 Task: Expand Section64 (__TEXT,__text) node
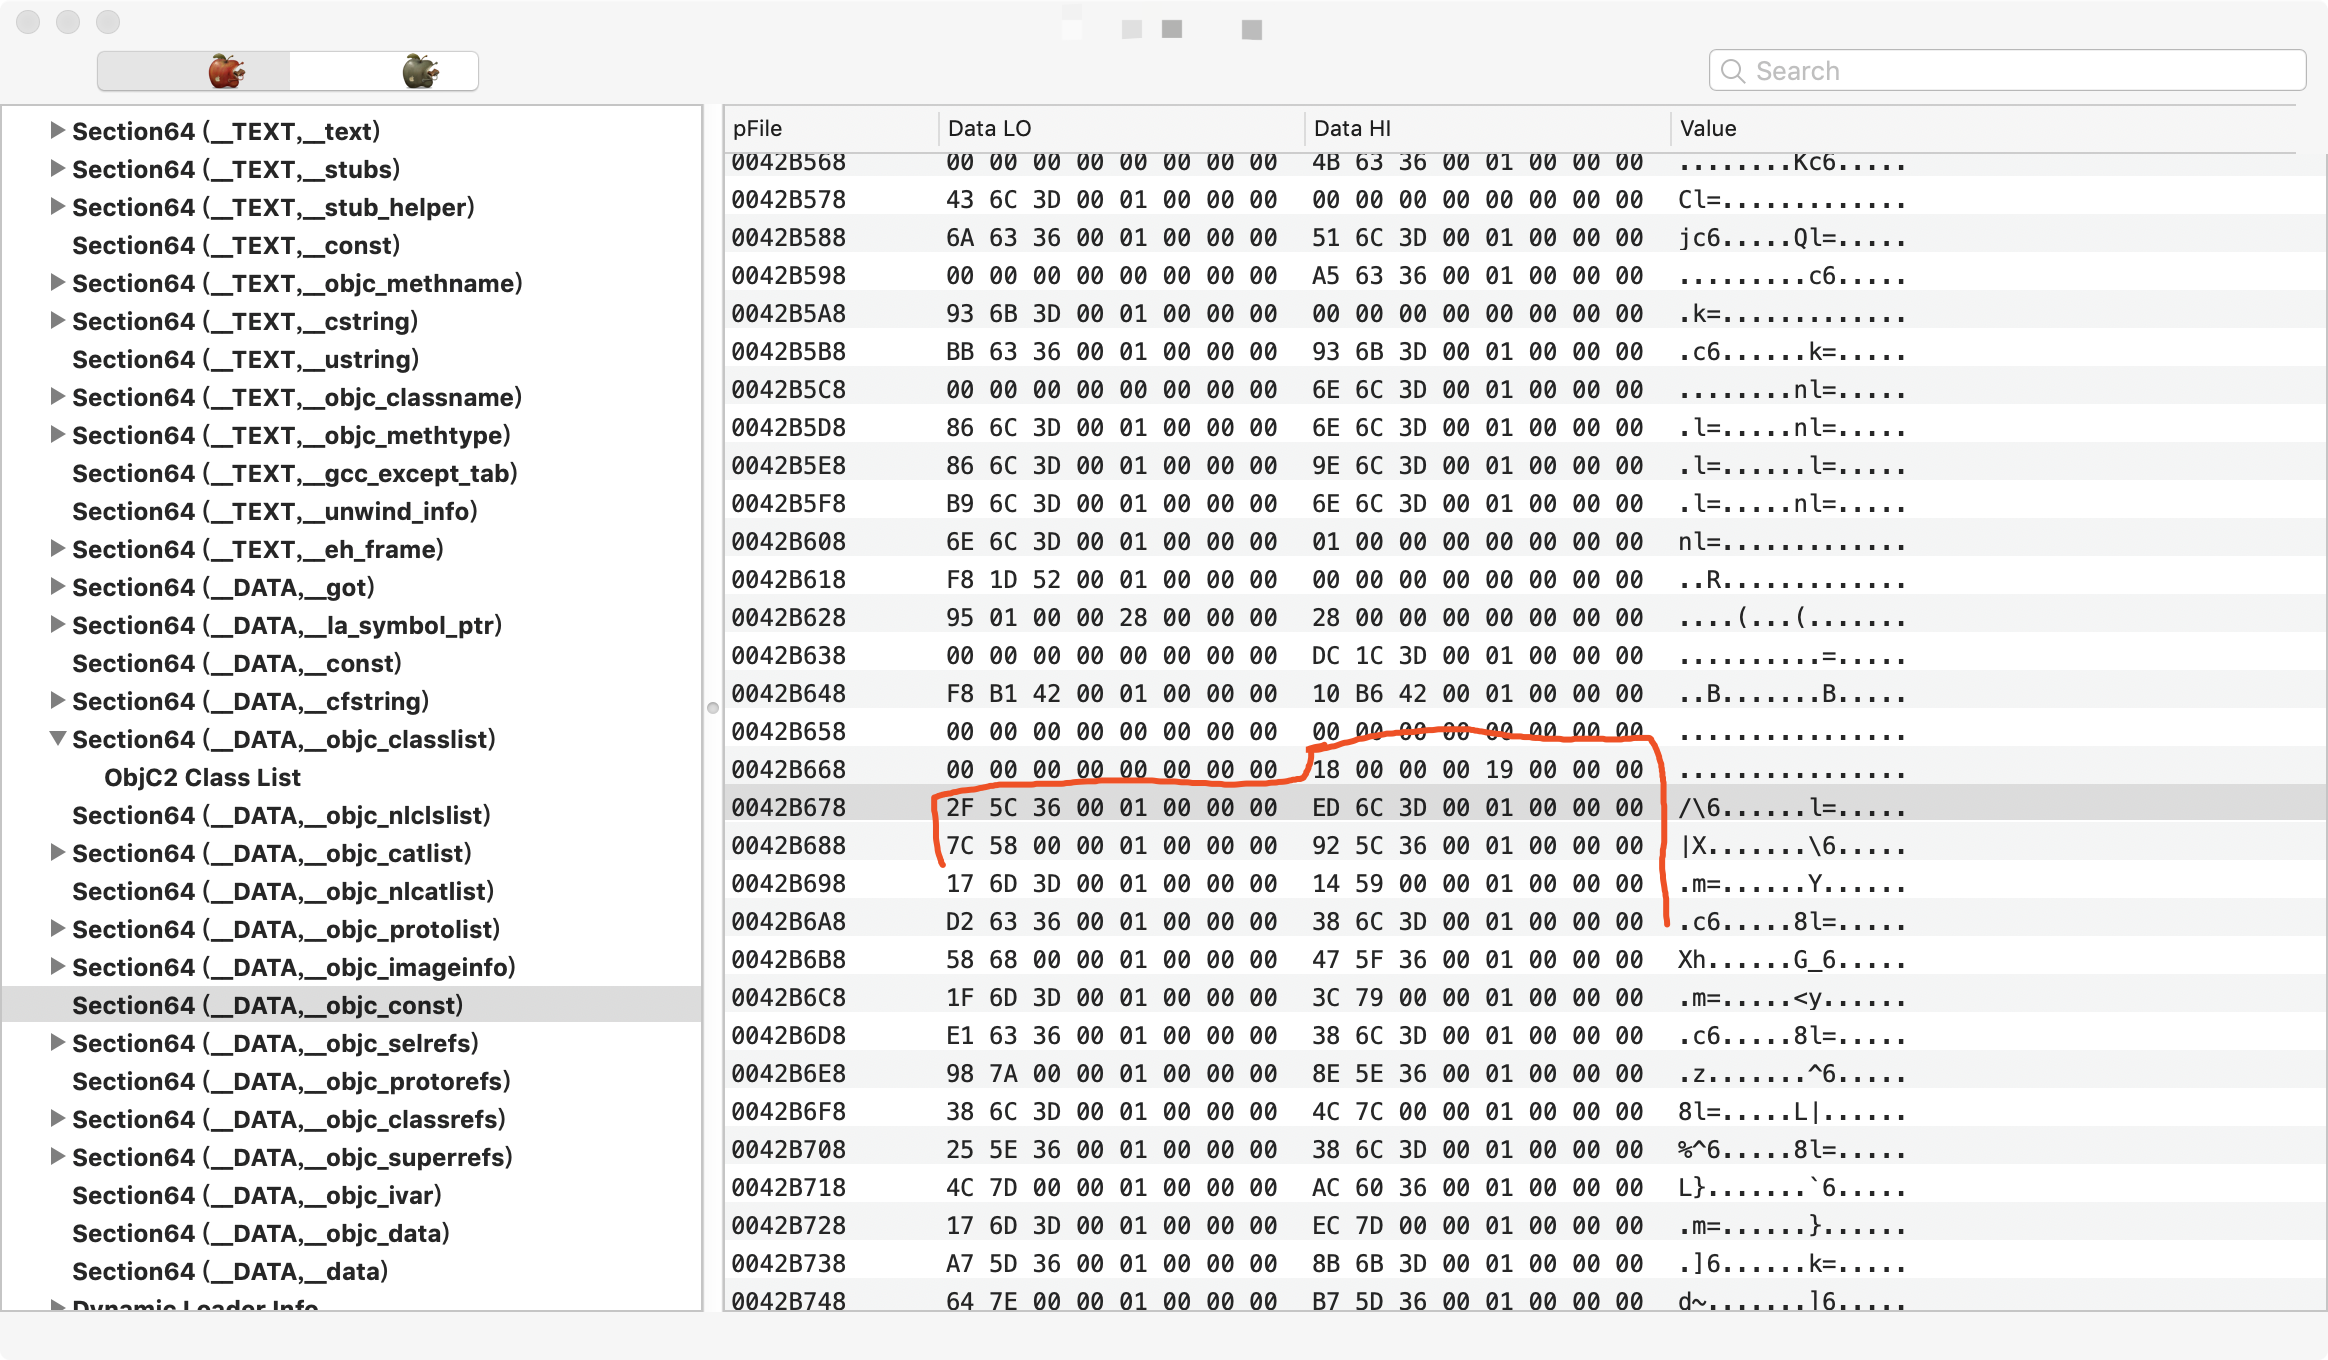point(57,130)
